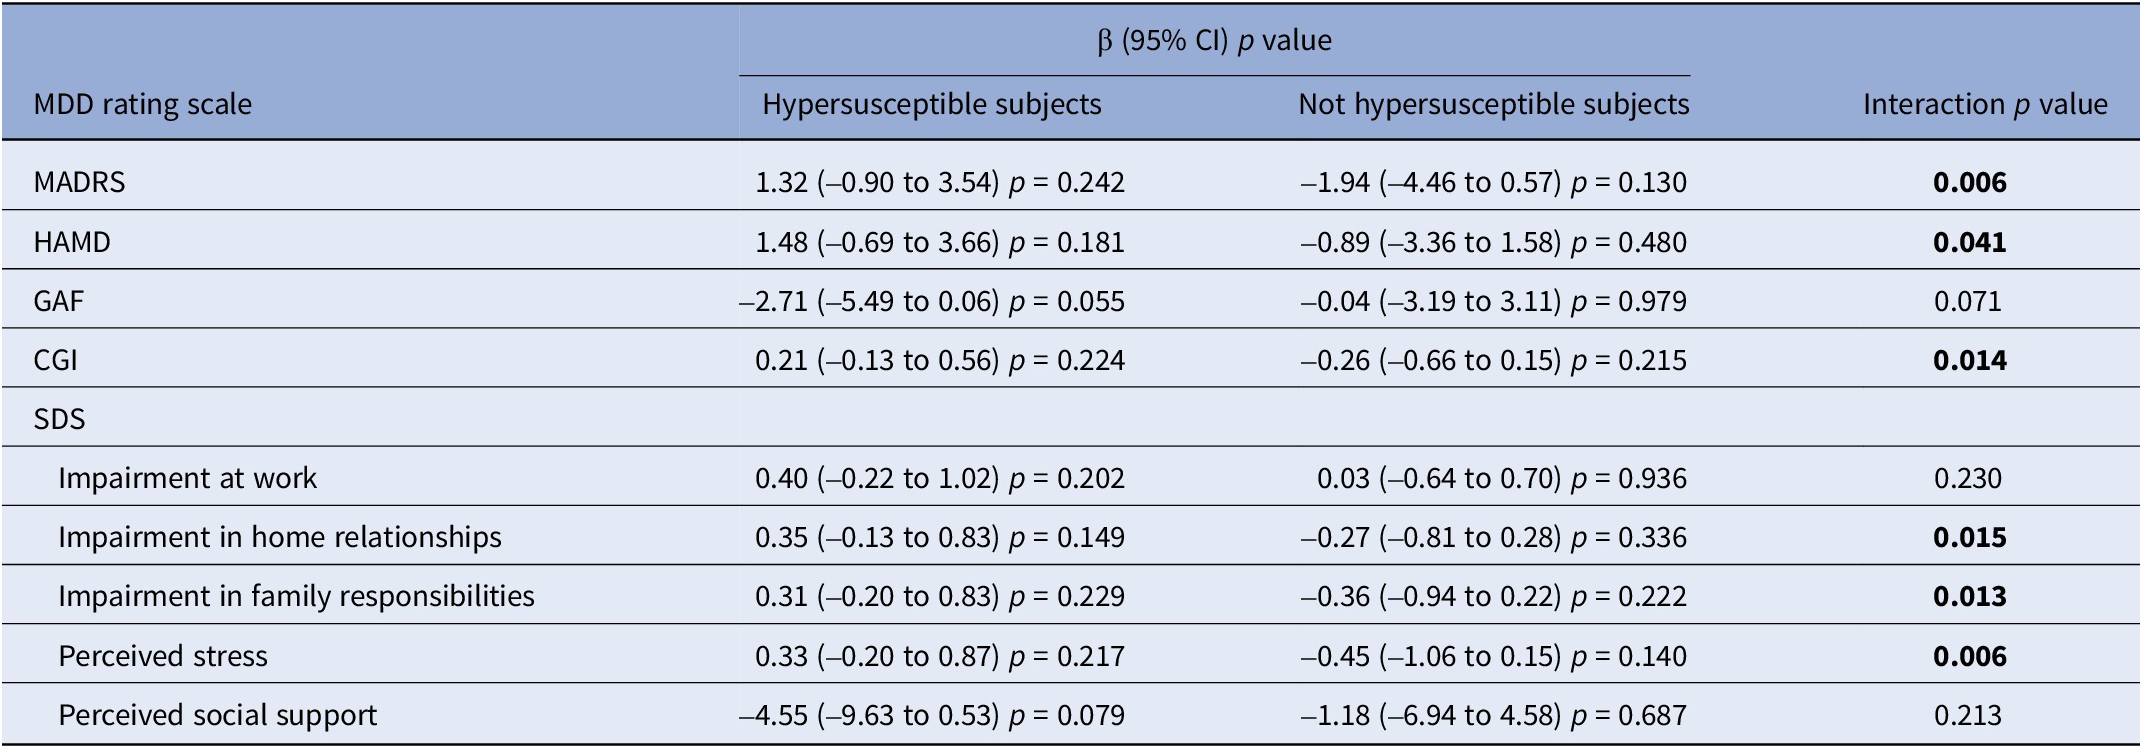This screenshot has height=748, width=2142.
Task: Select "Impairment in home relationships" row label
Action: [280, 537]
